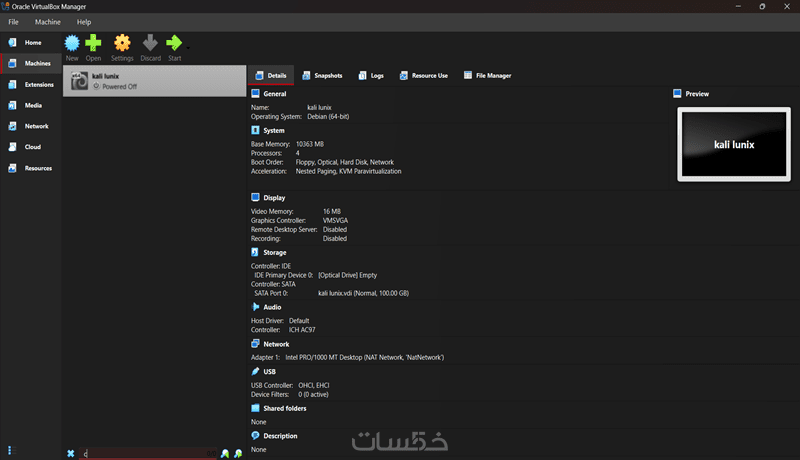Click the USB plug icon
Screen dimensions: 800x460
click(256, 371)
